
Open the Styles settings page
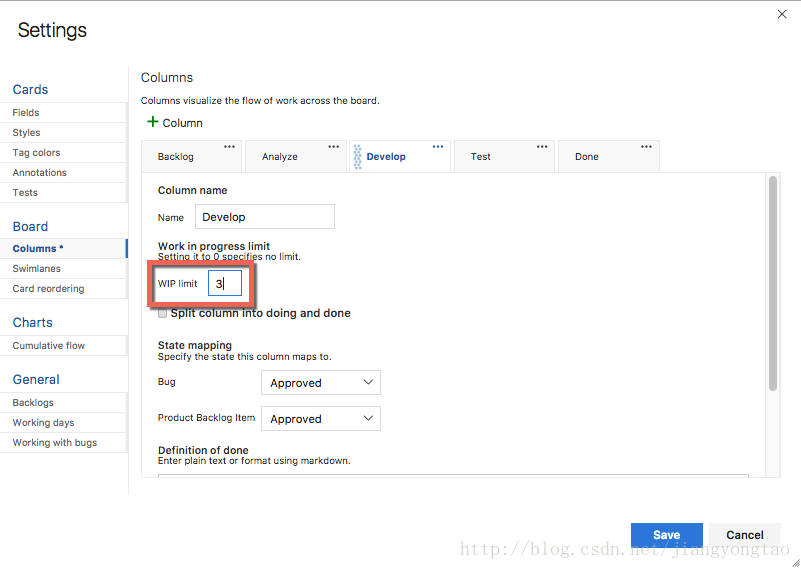(63, 133)
